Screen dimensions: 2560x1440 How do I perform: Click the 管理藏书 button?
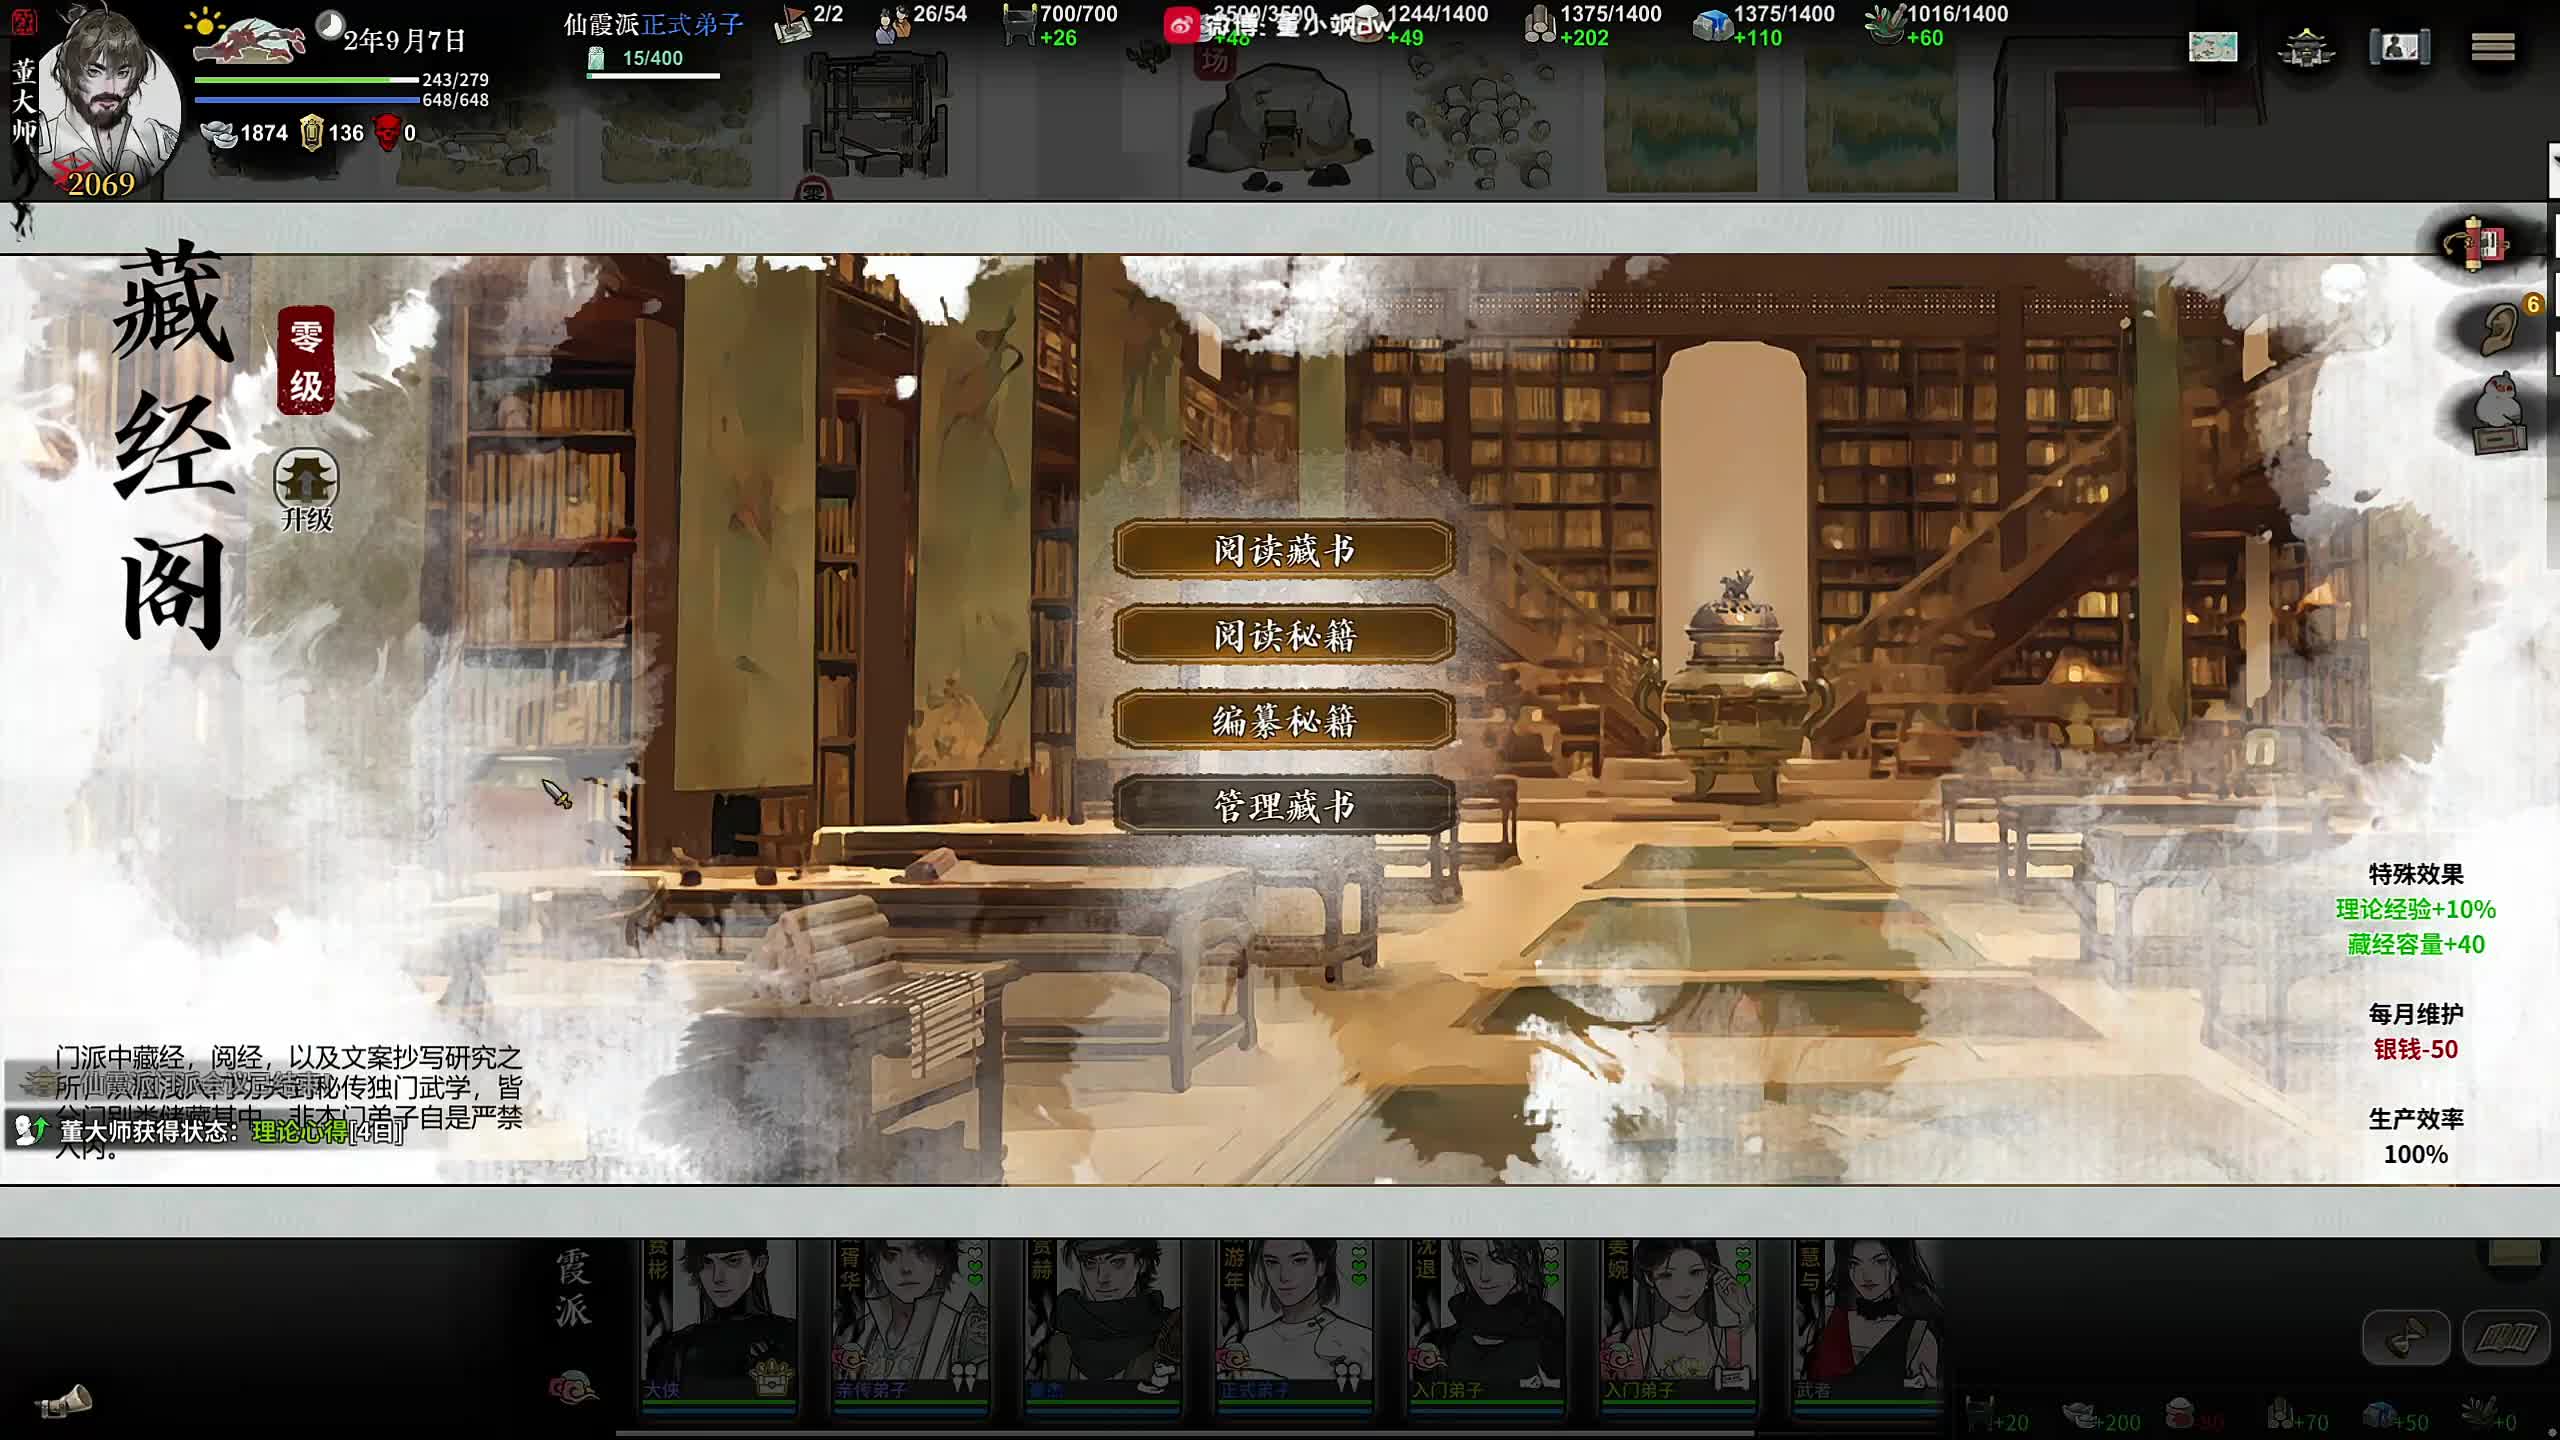click(1284, 805)
